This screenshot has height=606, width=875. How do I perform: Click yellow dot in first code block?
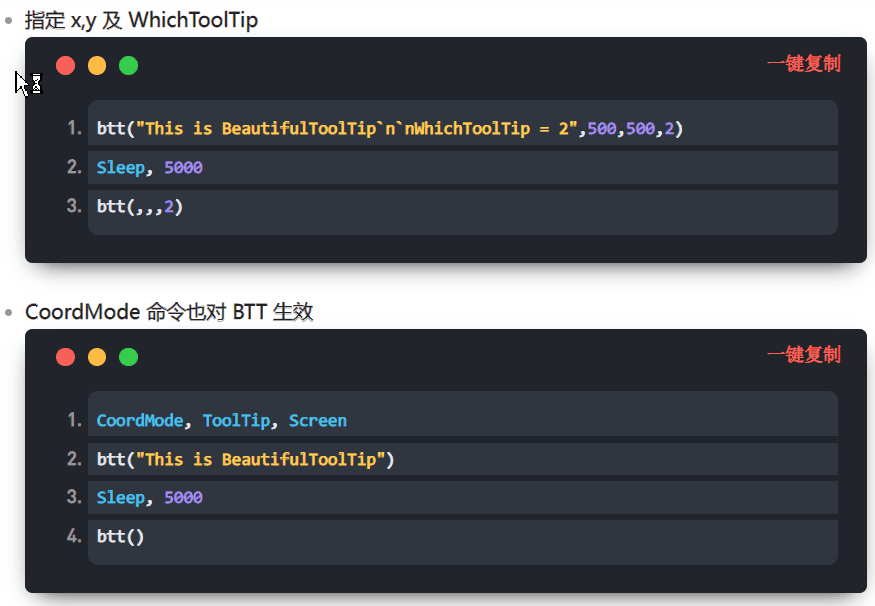tap(97, 66)
